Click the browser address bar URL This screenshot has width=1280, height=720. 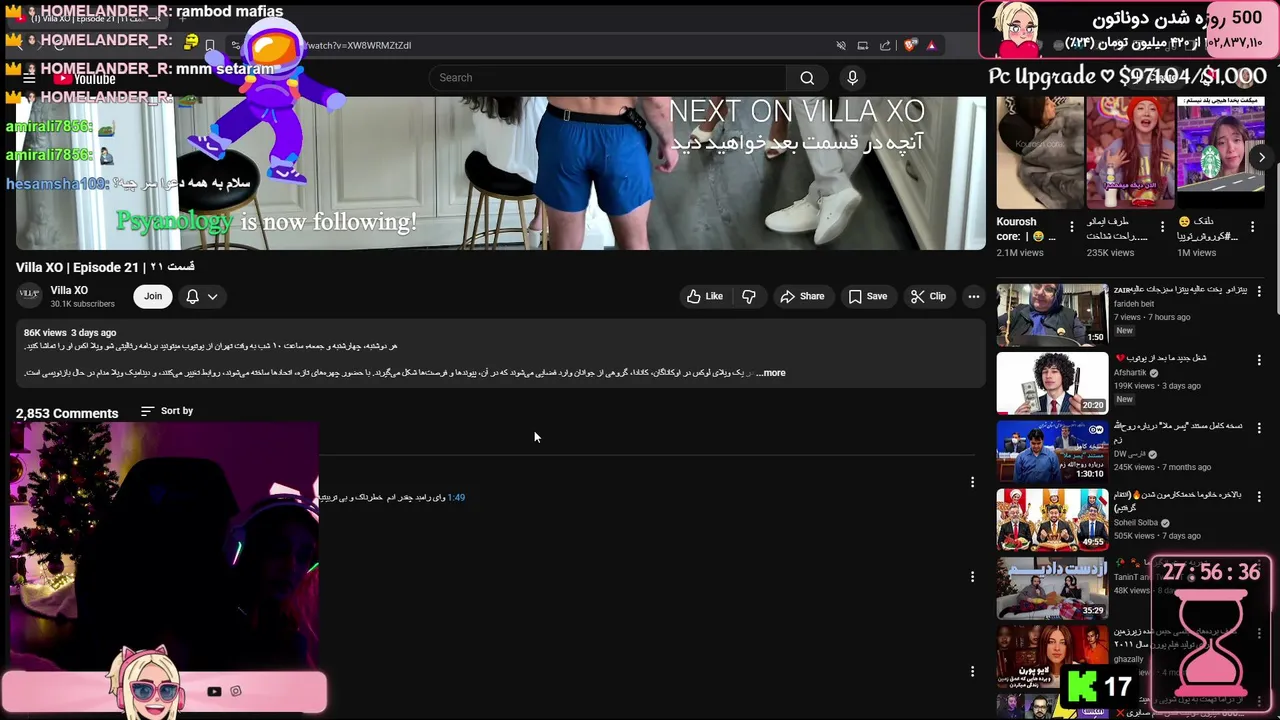[358, 45]
